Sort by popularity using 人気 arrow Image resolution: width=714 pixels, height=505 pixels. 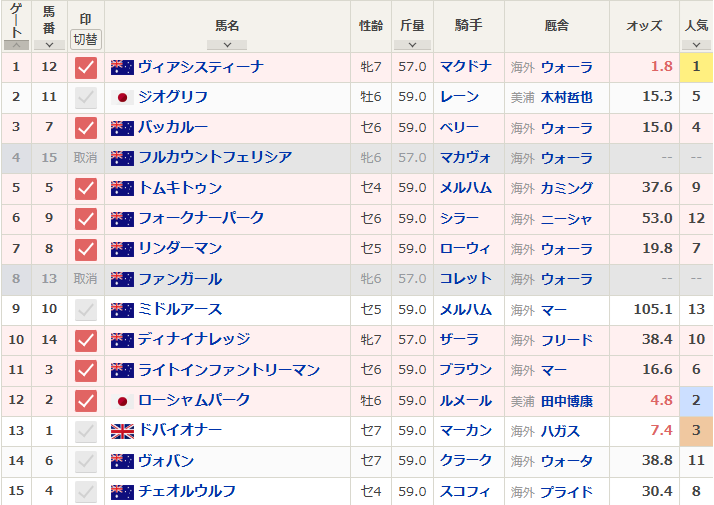tap(696, 45)
